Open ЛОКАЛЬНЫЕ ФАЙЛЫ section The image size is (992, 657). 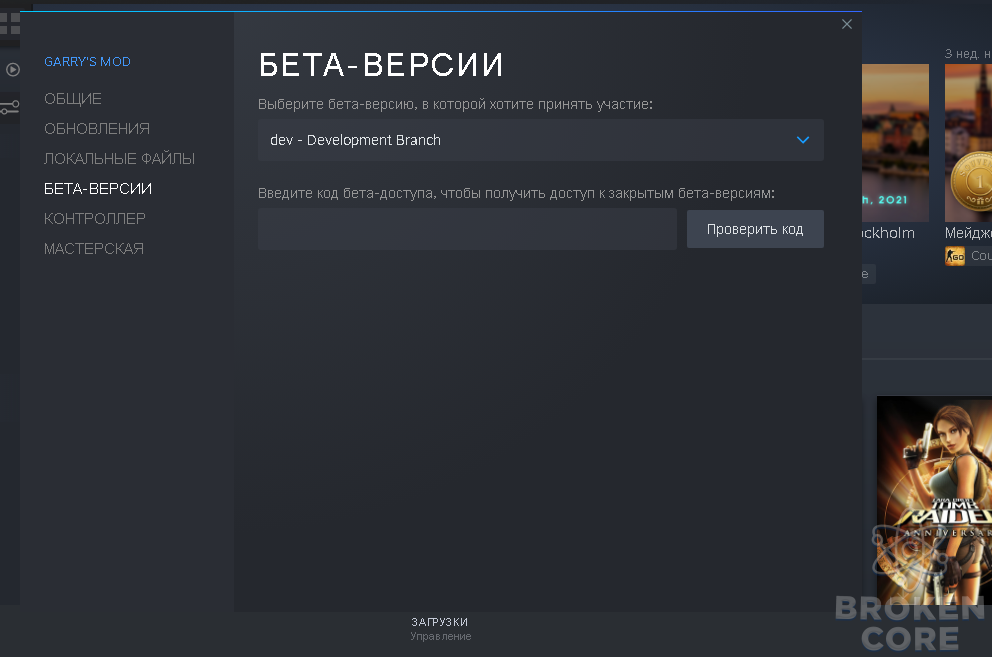click(x=119, y=159)
